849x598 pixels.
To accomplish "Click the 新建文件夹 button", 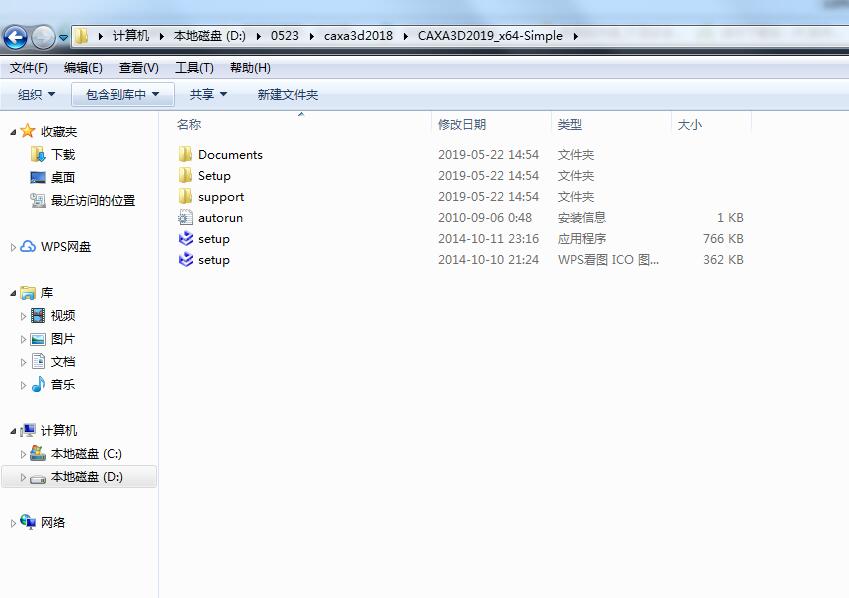I will tap(288, 95).
